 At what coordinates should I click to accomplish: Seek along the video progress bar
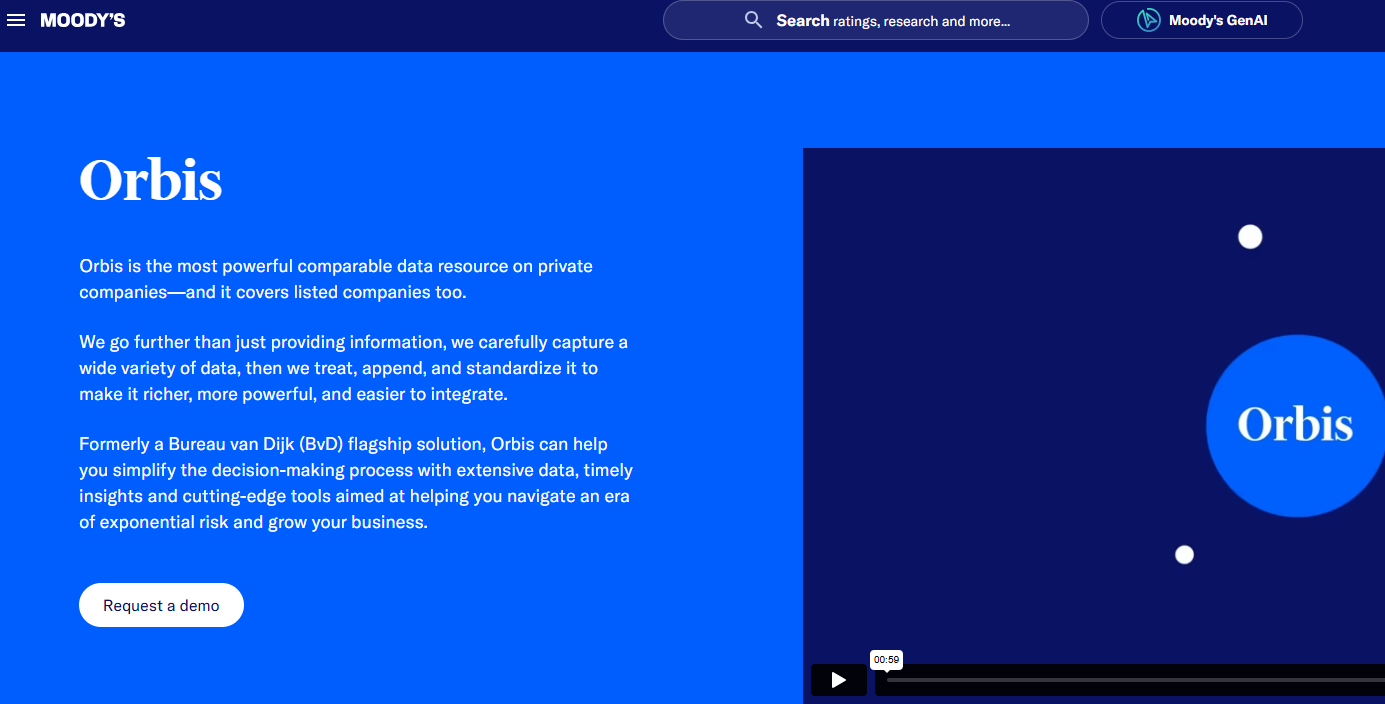click(x=1135, y=680)
